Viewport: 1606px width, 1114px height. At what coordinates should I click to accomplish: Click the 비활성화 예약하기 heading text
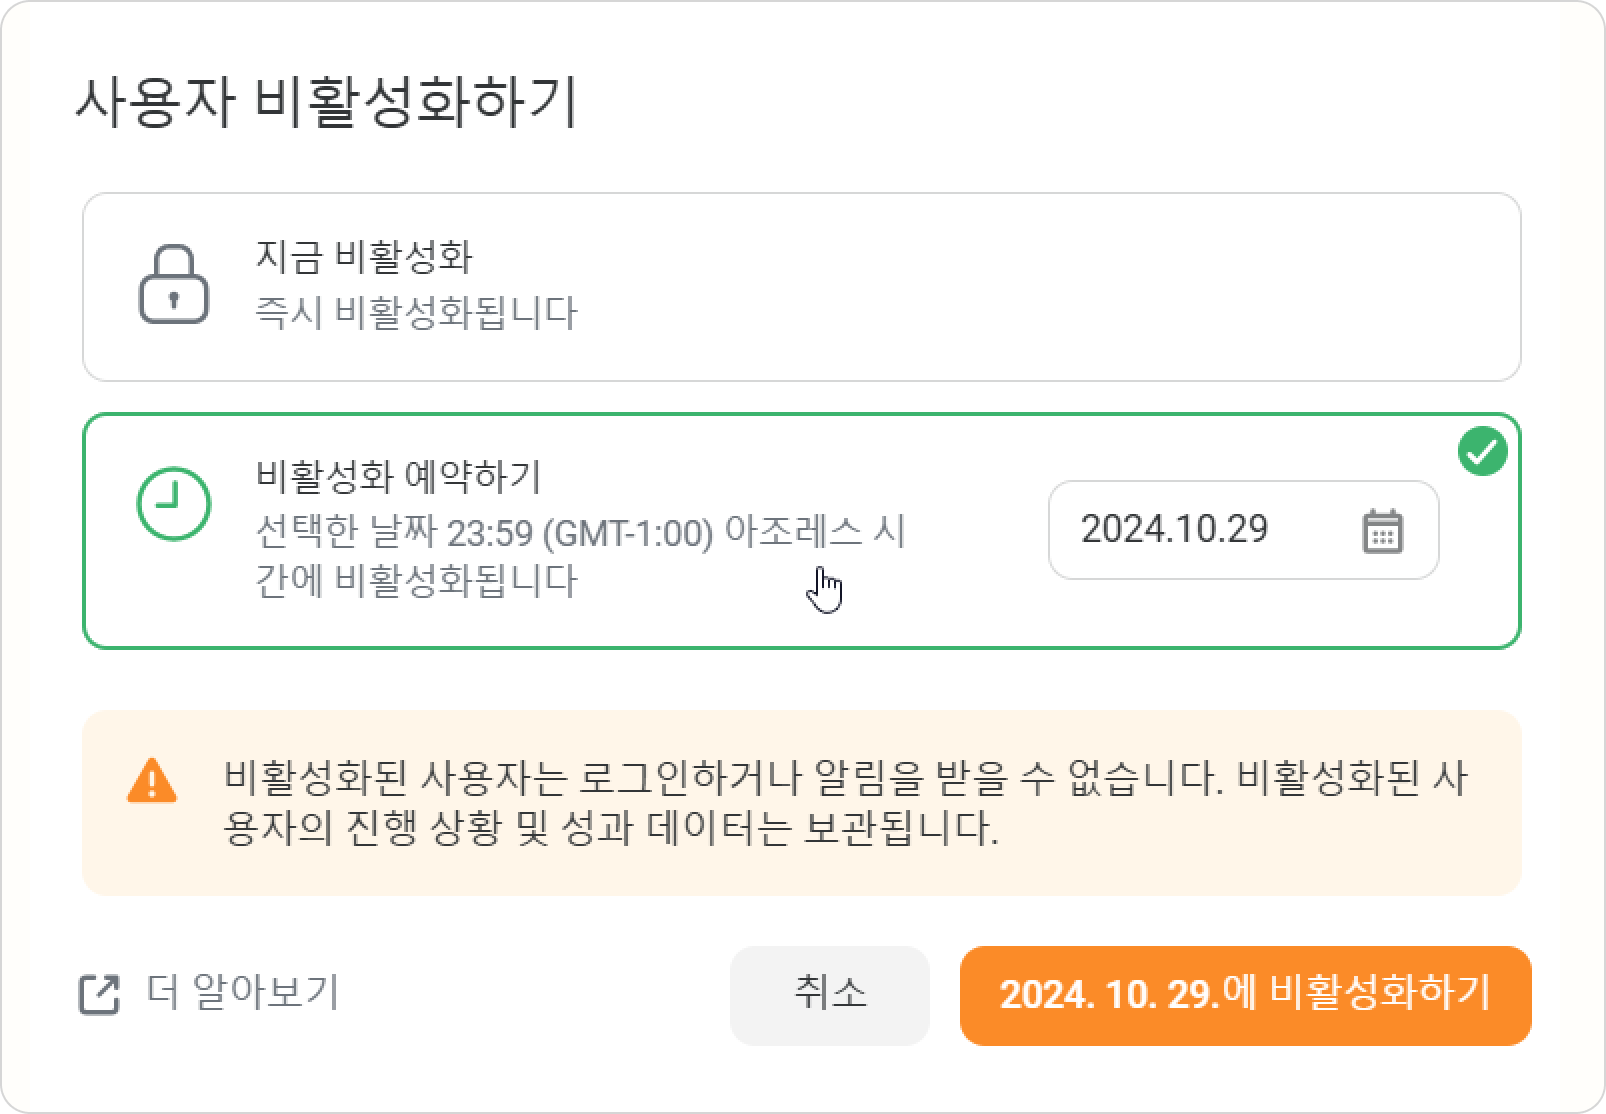pyautogui.click(x=398, y=476)
